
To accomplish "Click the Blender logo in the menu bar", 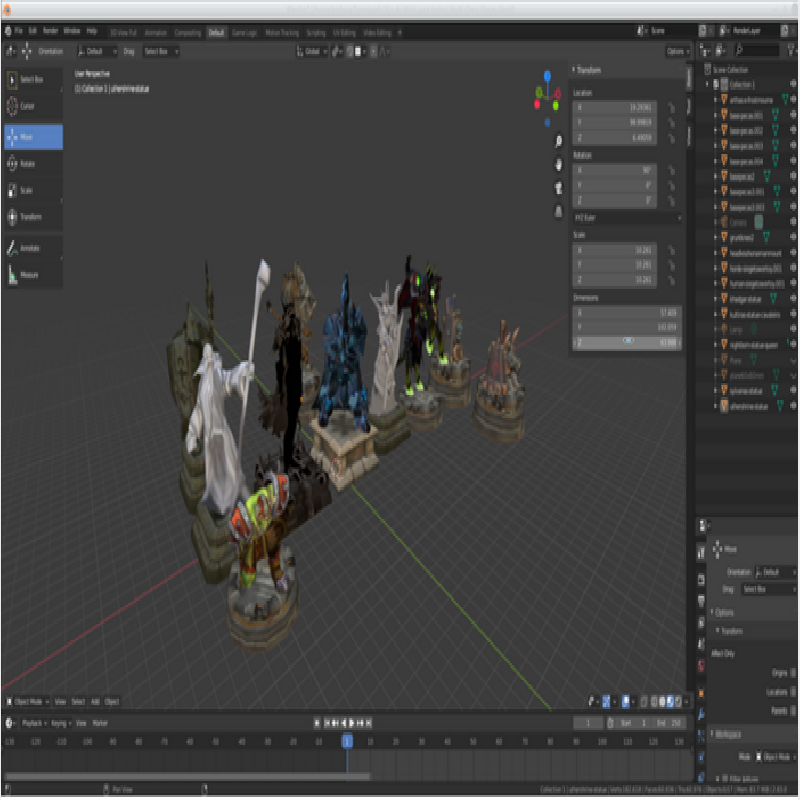I will pos(8,32).
